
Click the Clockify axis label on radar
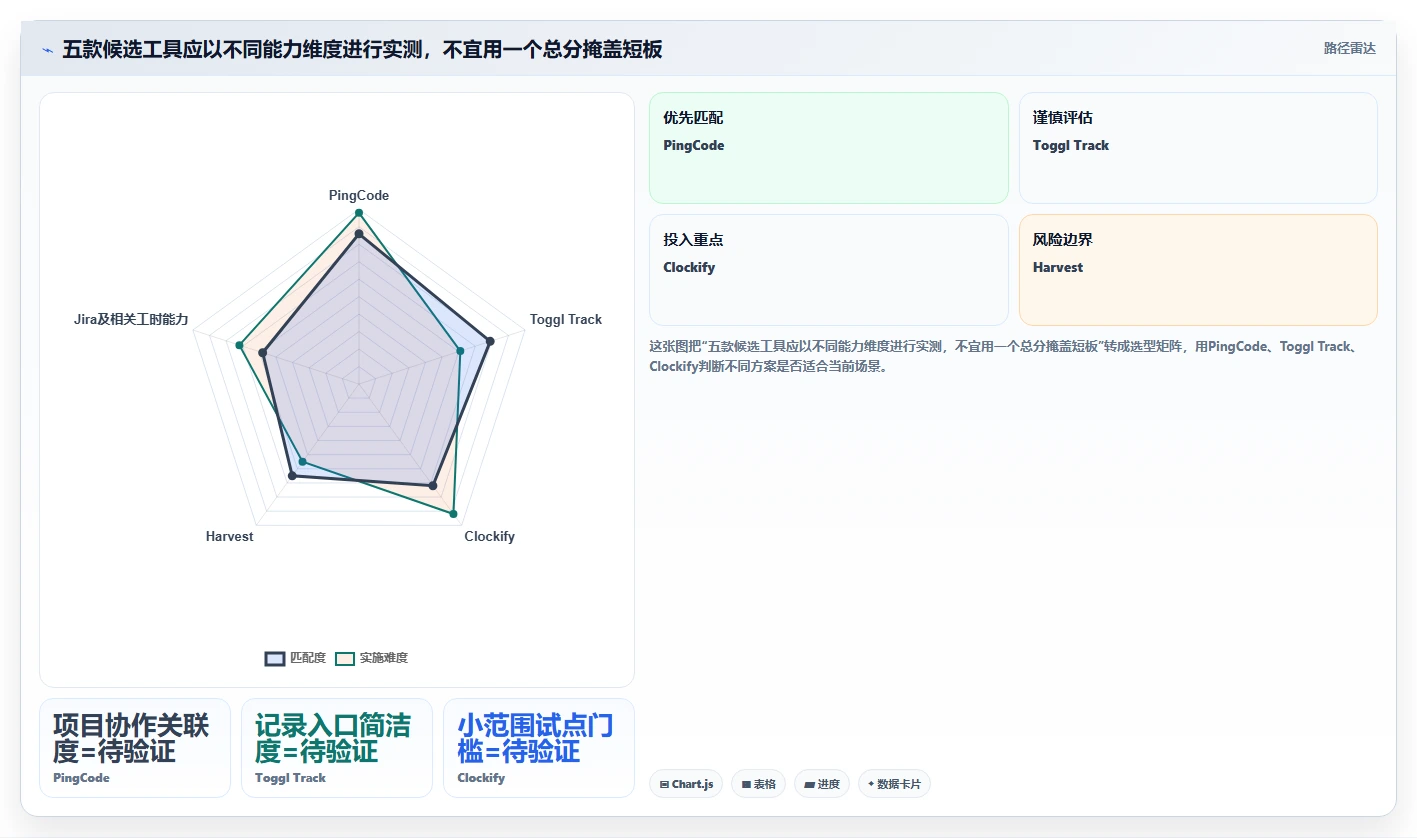click(x=490, y=536)
